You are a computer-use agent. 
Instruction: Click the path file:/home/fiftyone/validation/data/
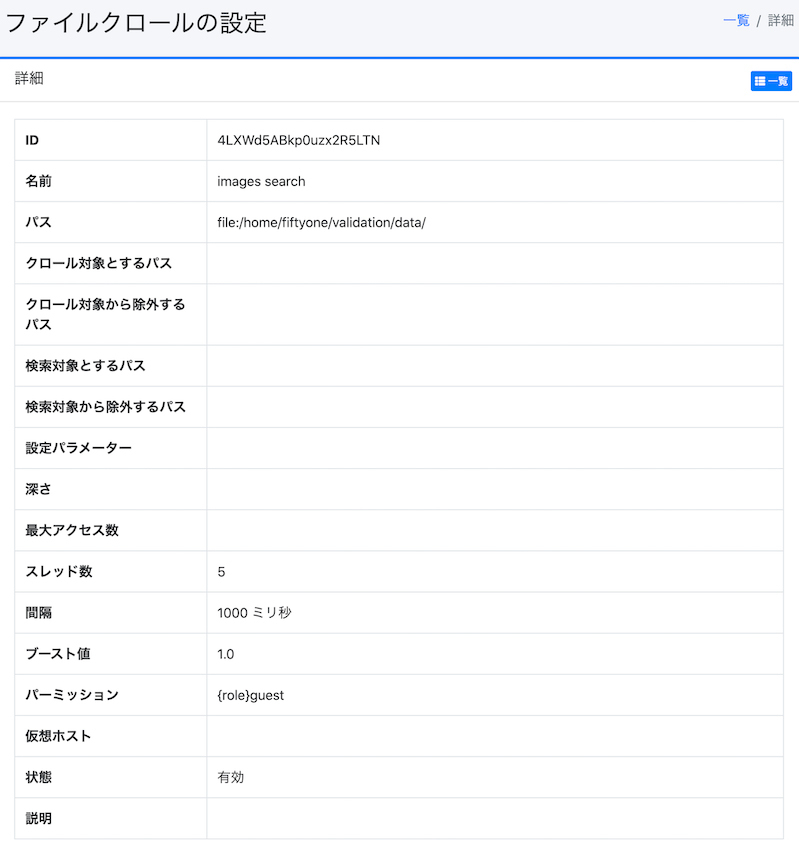click(x=322, y=223)
